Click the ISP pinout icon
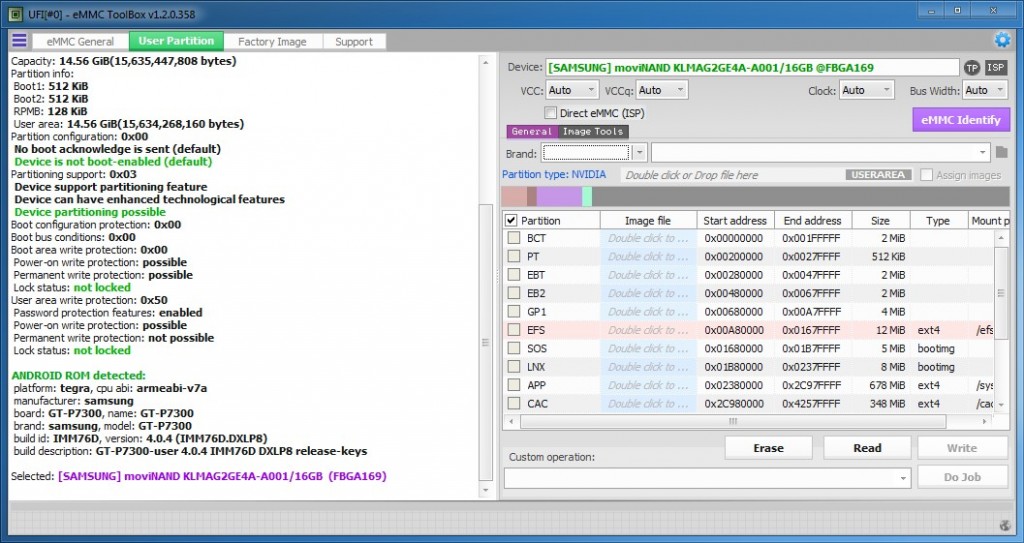This screenshot has height=543, width=1024. (x=995, y=67)
